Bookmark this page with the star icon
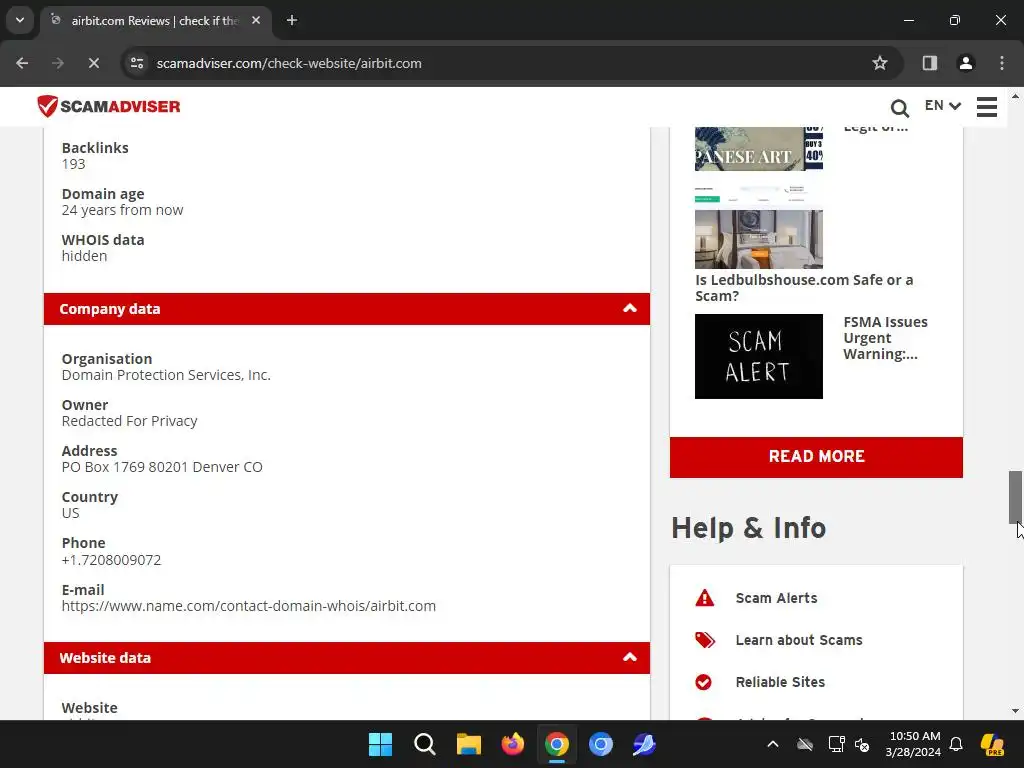1024x768 pixels. (x=880, y=63)
